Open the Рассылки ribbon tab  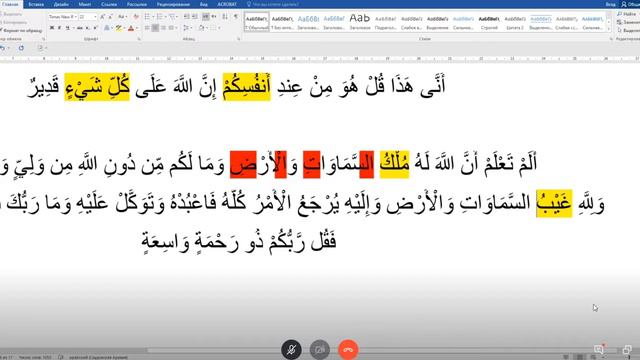[137, 4]
